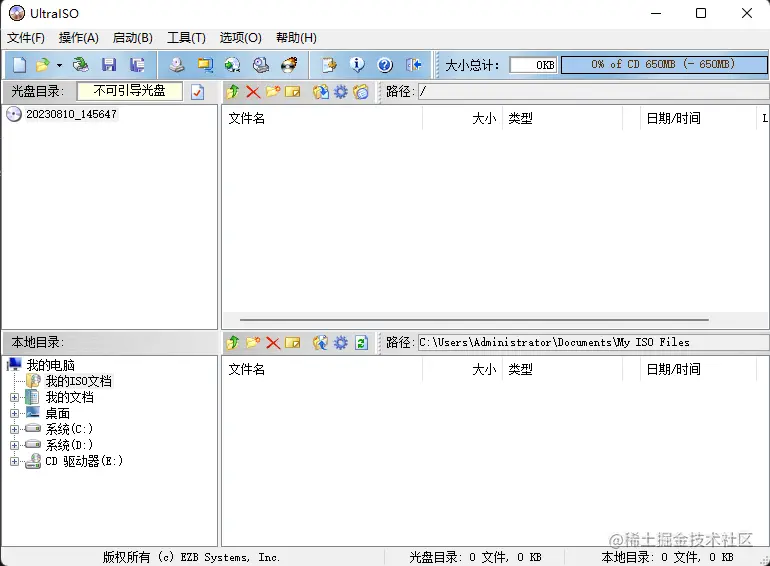
Task: Open the 操作(A) menu
Action: pos(79,38)
